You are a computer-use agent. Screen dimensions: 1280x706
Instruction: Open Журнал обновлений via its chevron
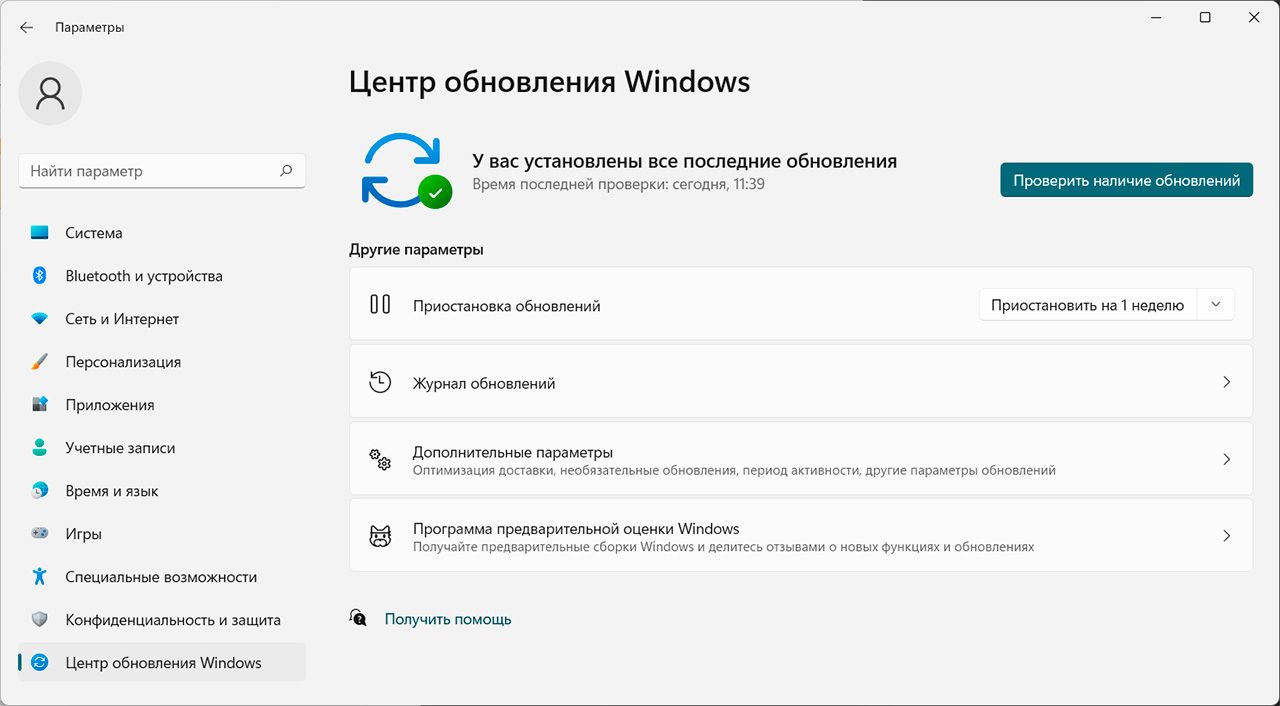(1226, 382)
